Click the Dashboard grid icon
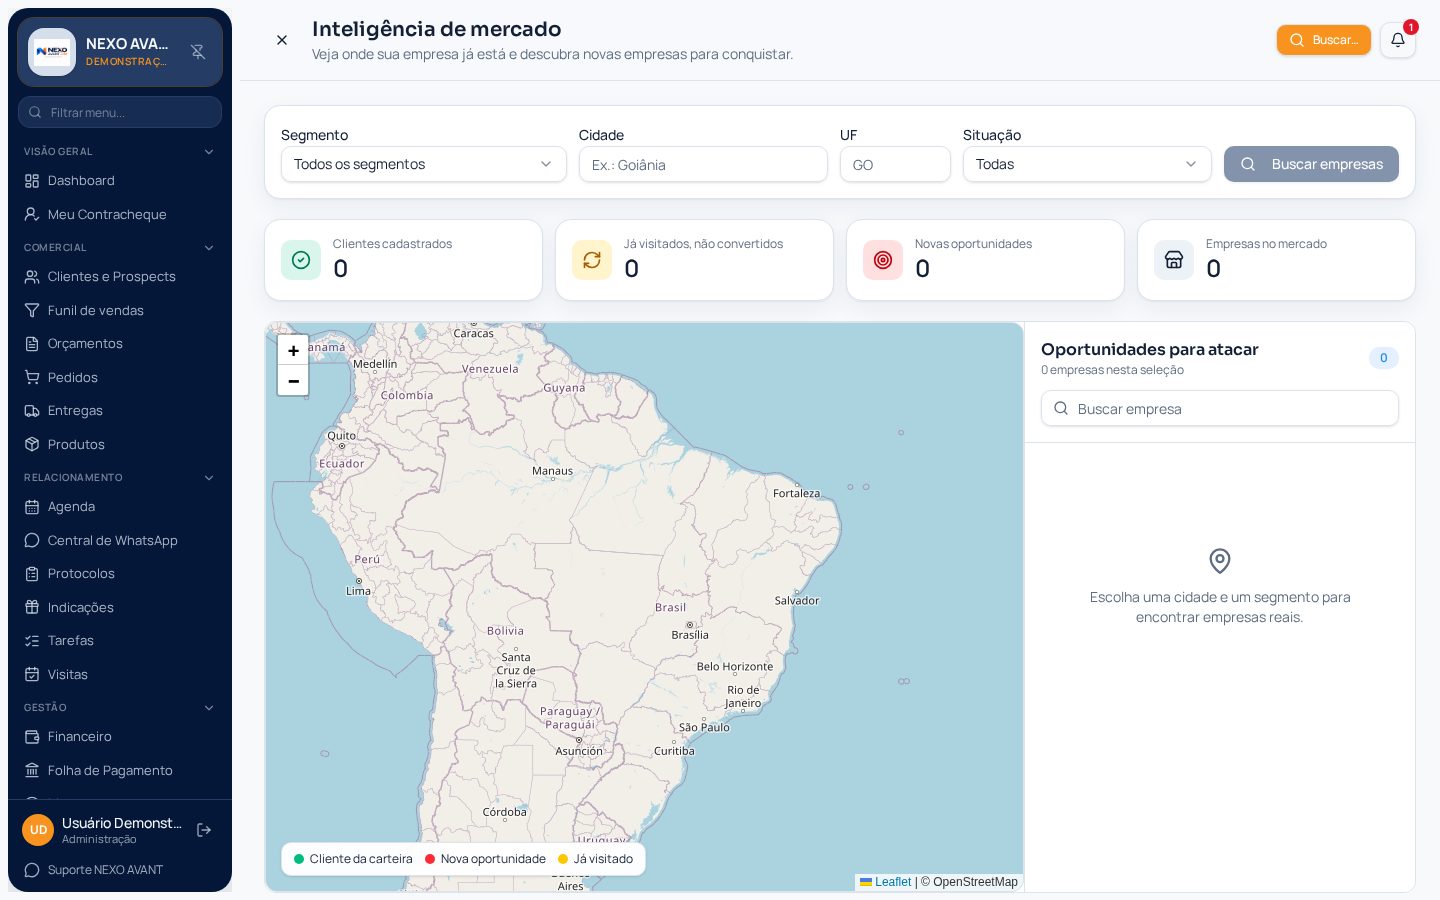This screenshot has width=1440, height=900. 32,181
